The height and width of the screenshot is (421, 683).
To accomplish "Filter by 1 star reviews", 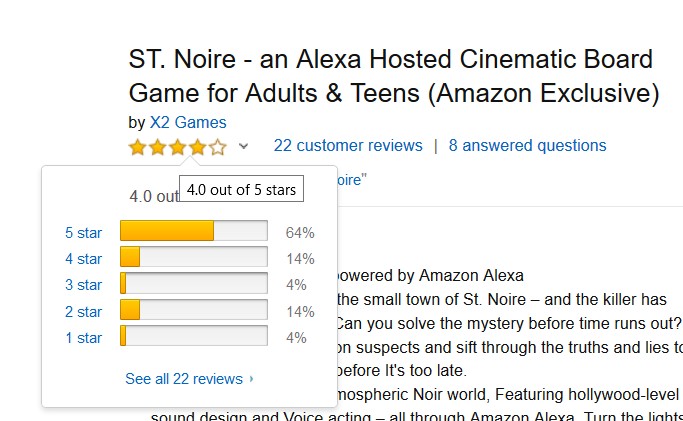I will pos(84,338).
